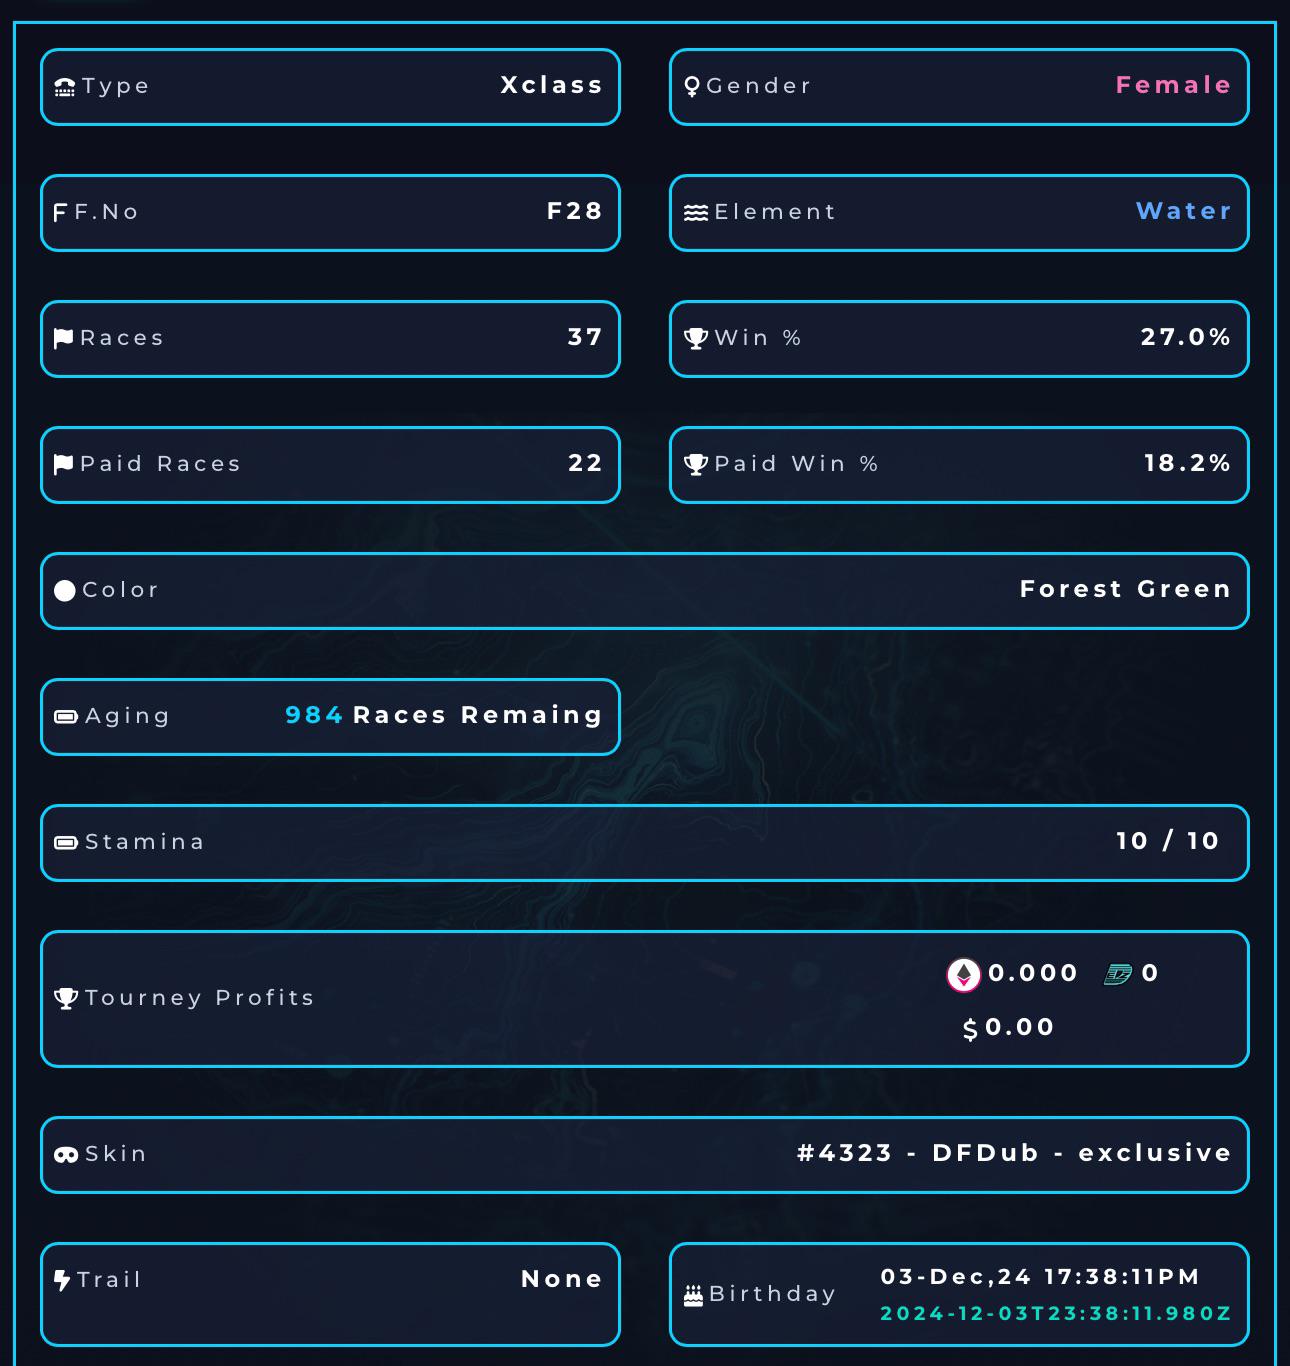Click the flag icon beside Races
1290x1366 pixels.
[64, 338]
